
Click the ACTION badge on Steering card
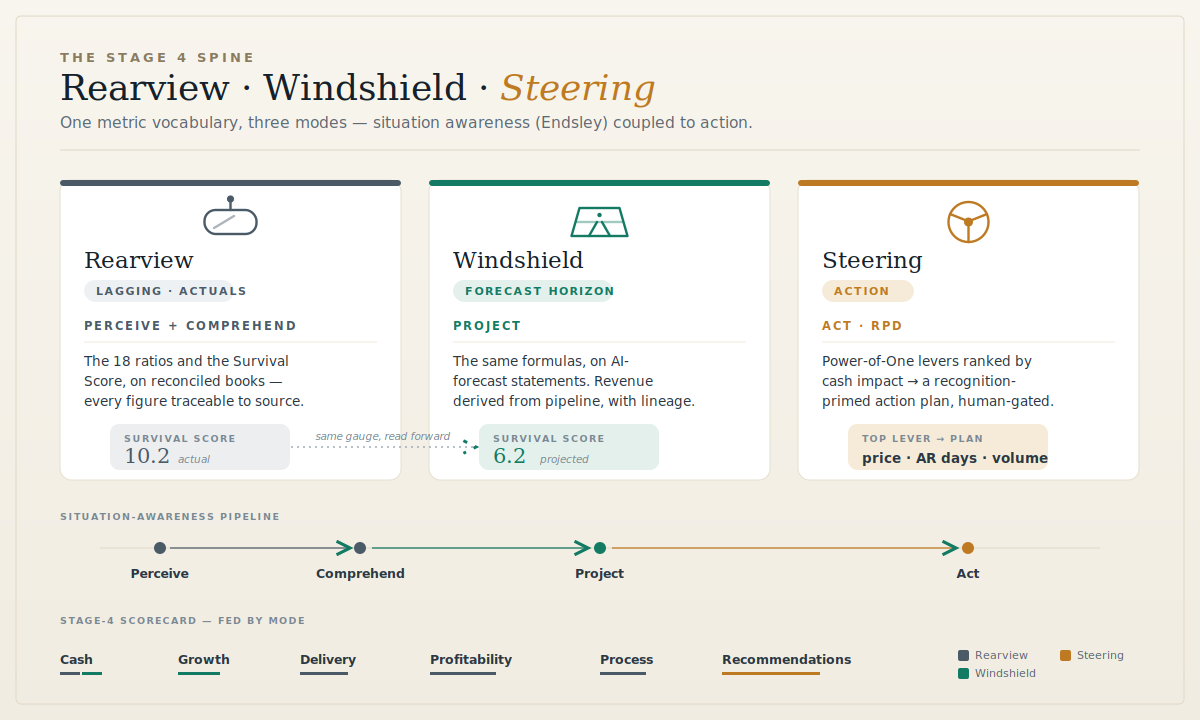coord(868,291)
